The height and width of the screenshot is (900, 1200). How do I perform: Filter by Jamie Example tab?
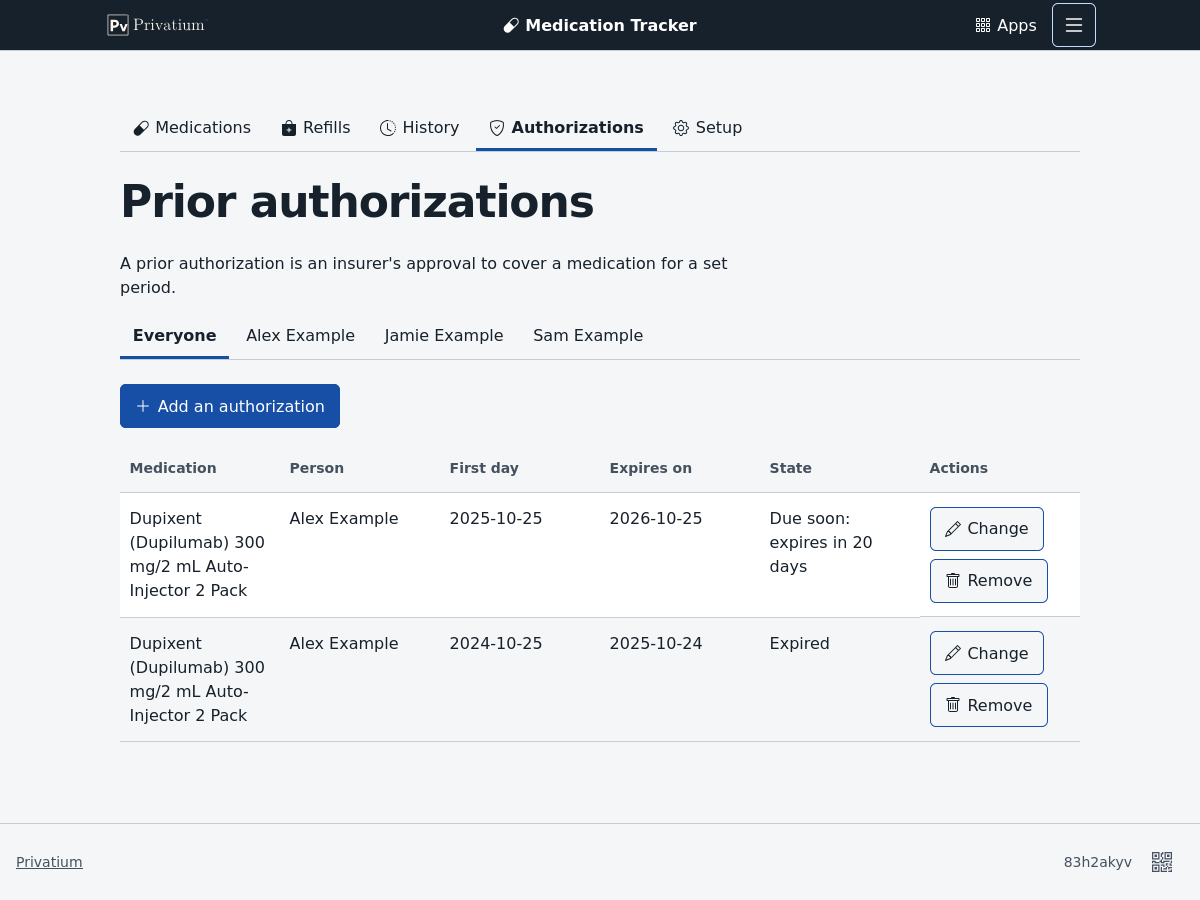pyautogui.click(x=444, y=336)
